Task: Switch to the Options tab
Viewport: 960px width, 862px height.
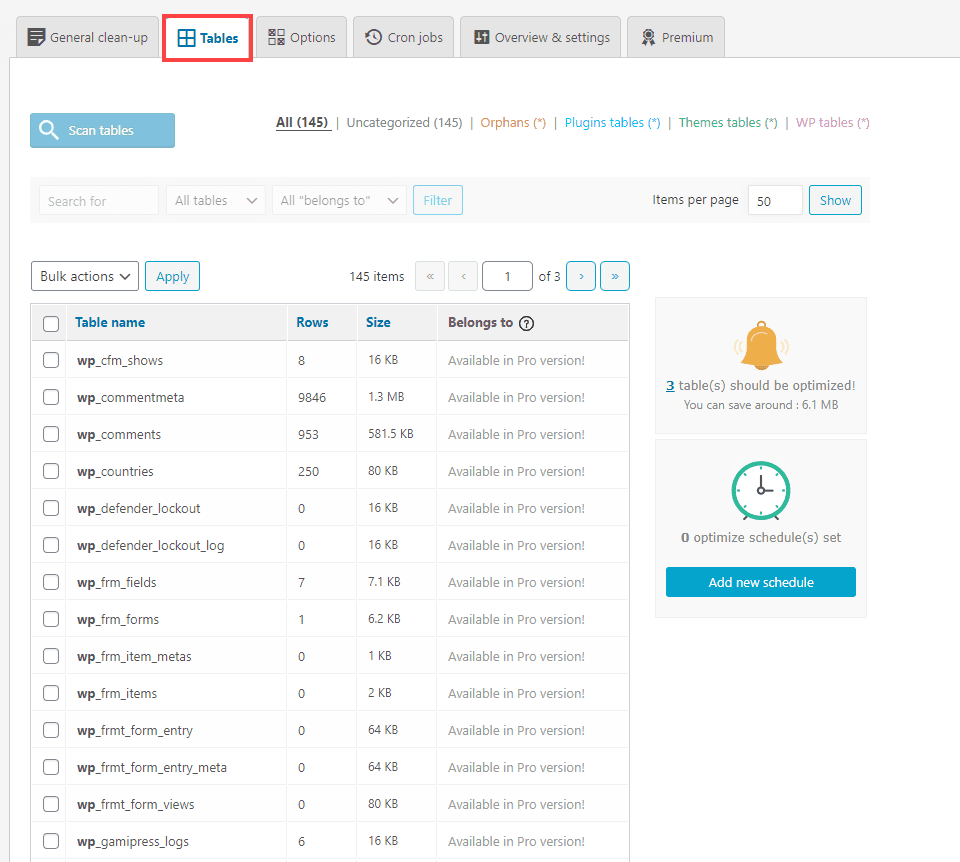Action: (x=302, y=37)
